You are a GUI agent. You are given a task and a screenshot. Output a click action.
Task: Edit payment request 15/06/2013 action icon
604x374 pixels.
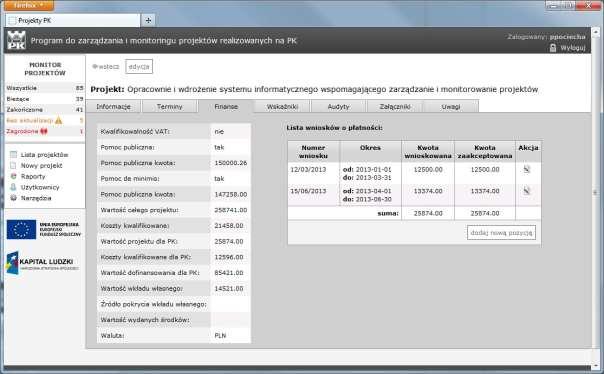click(x=527, y=191)
